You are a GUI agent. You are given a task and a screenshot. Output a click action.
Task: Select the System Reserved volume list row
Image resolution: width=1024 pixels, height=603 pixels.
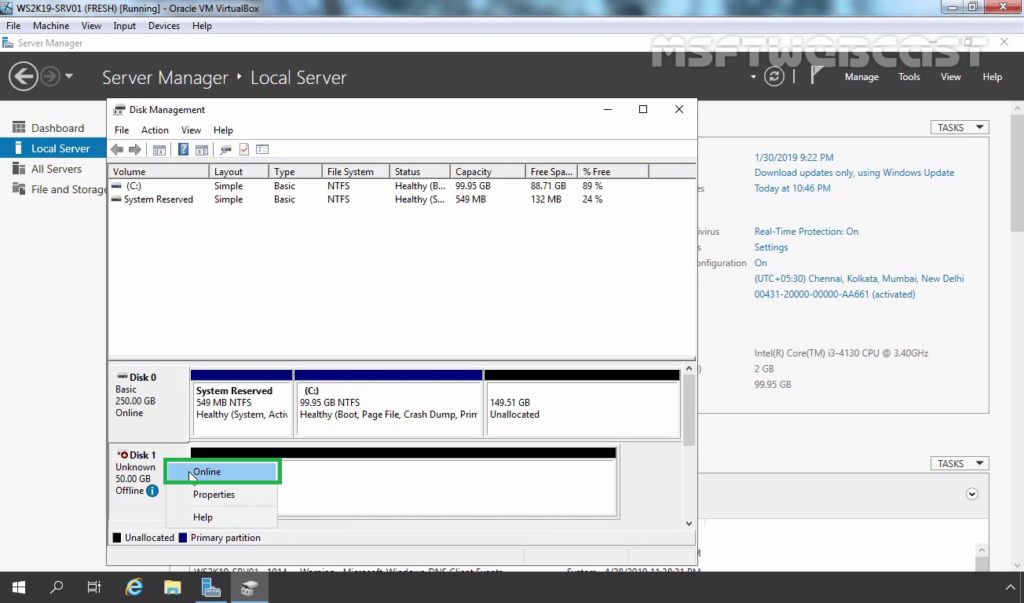pos(402,199)
